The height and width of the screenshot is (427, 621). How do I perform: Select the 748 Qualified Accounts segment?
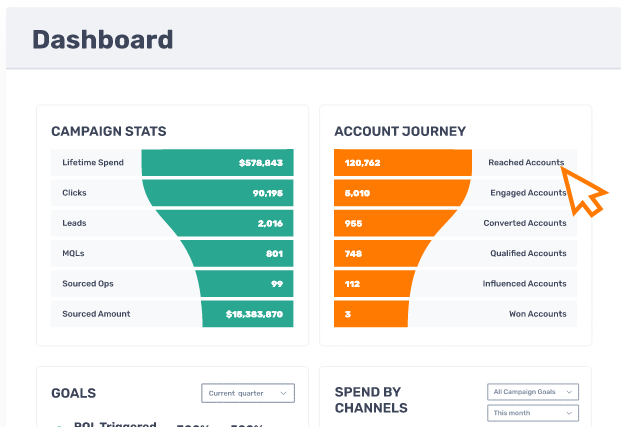coord(383,253)
